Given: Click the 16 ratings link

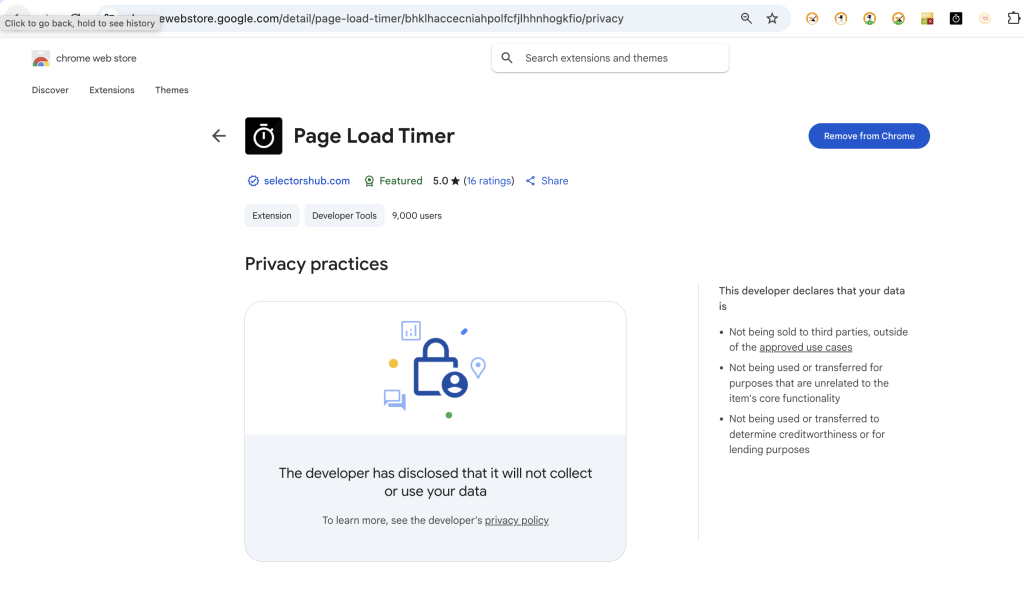Looking at the screenshot, I should point(489,181).
